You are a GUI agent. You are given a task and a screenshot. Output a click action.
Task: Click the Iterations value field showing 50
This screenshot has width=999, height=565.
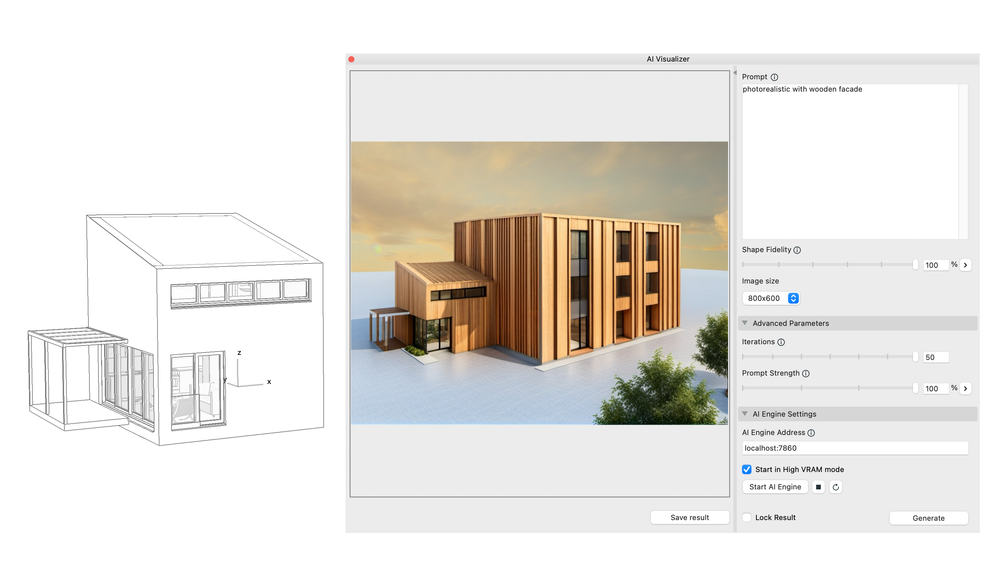coord(935,357)
